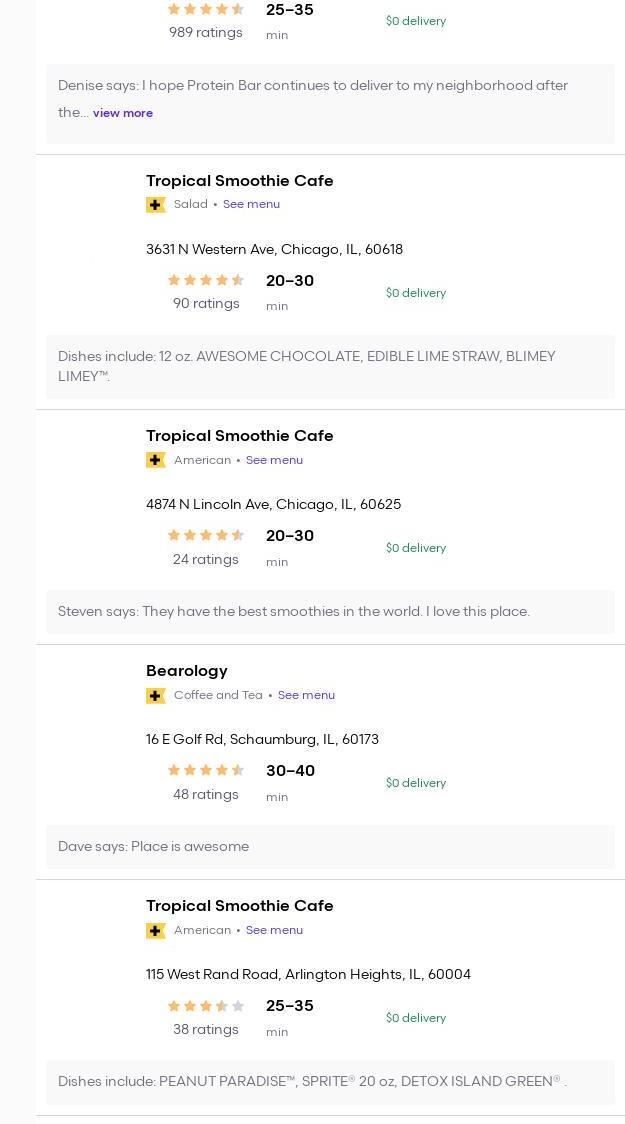Image resolution: width=625 pixels, height=1124 pixels.
Task: Click the plus badge beside Coffee and Tea
Action: click(156, 696)
